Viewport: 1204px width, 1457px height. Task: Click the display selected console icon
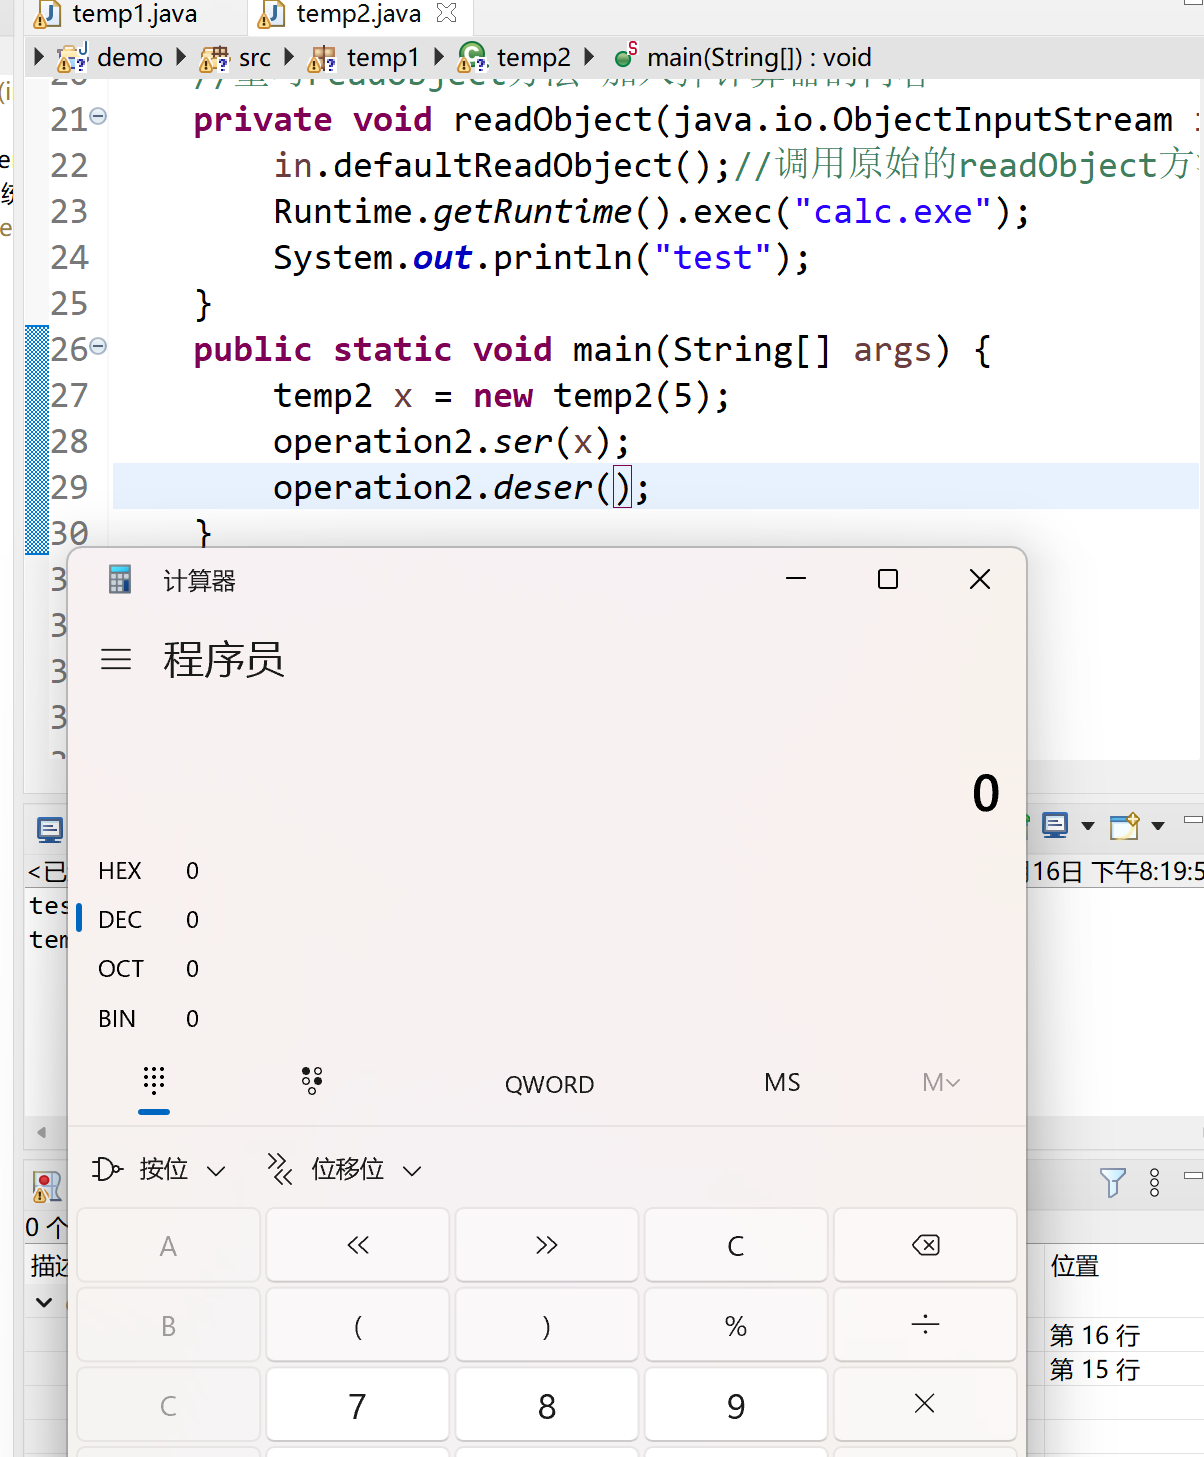(x=1054, y=825)
